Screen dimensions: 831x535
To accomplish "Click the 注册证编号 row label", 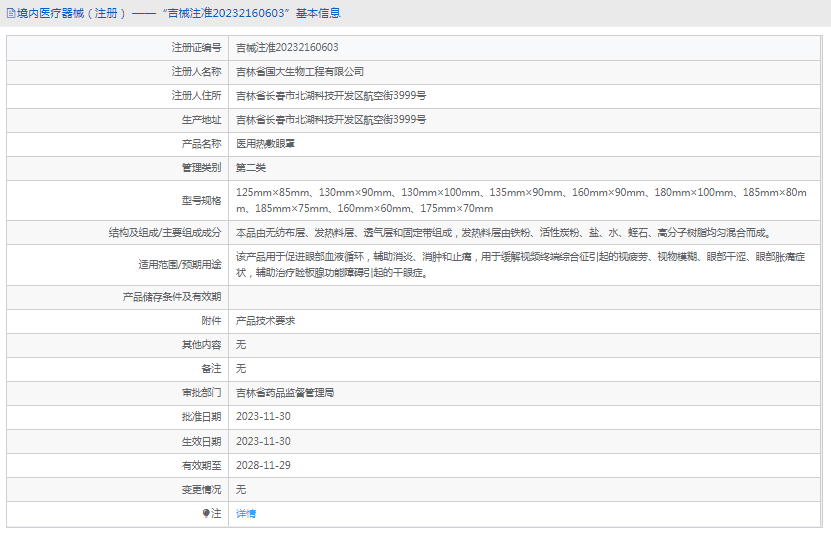I will tap(196, 48).
